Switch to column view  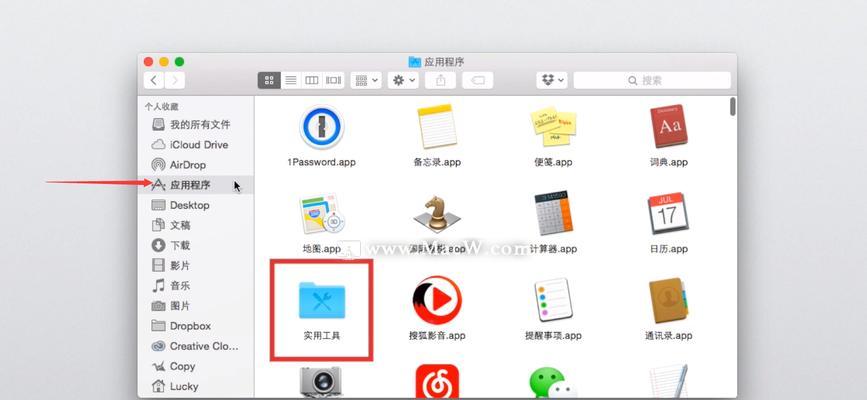point(312,80)
